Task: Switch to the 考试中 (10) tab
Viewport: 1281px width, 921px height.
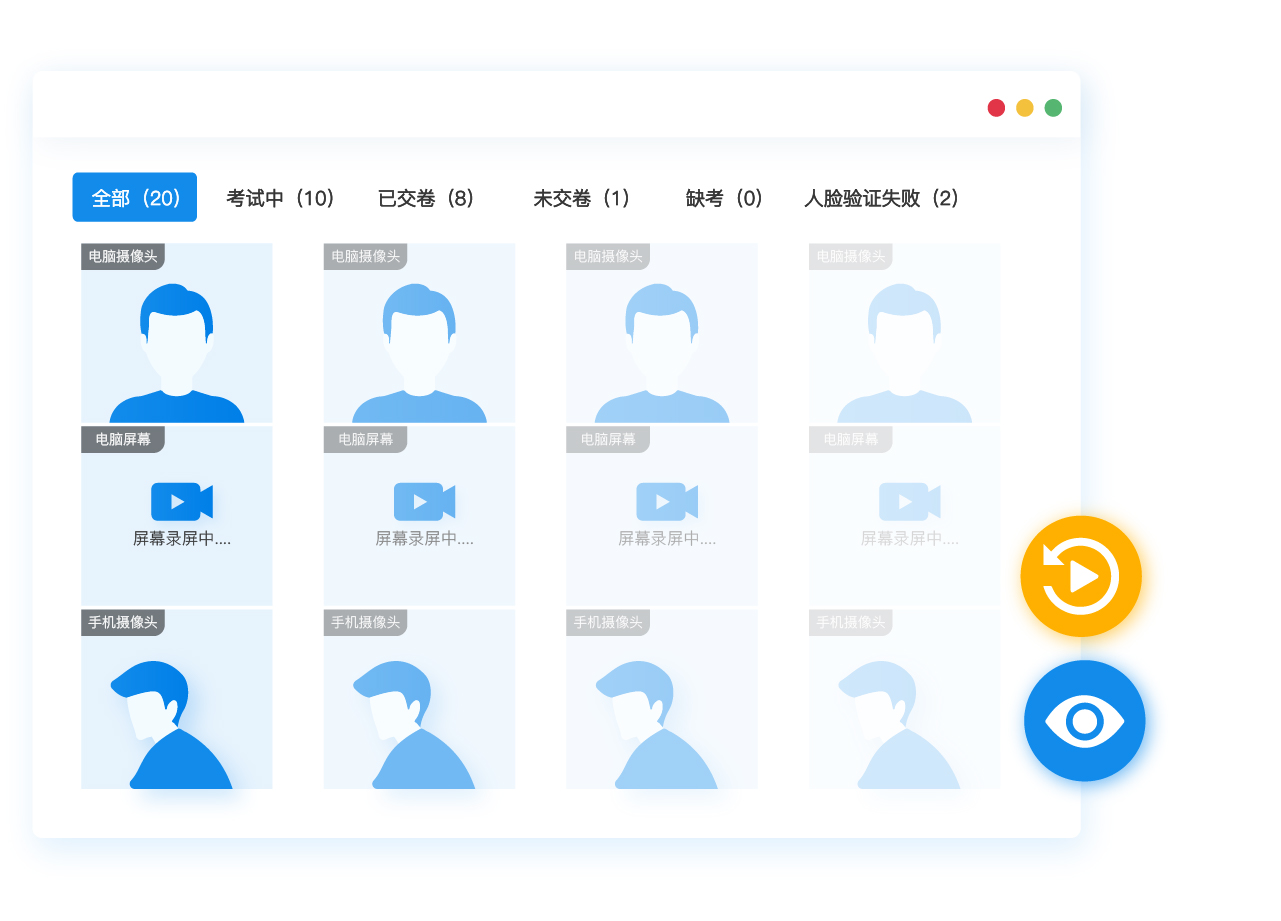Action: click(281, 198)
